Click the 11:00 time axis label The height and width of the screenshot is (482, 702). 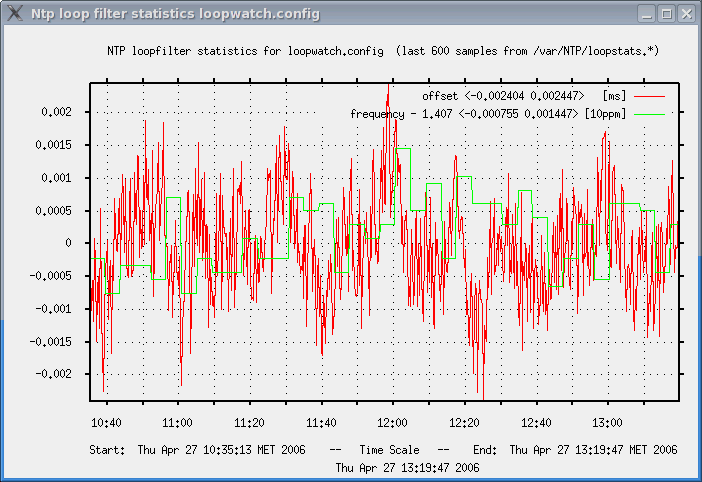coord(177,423)
